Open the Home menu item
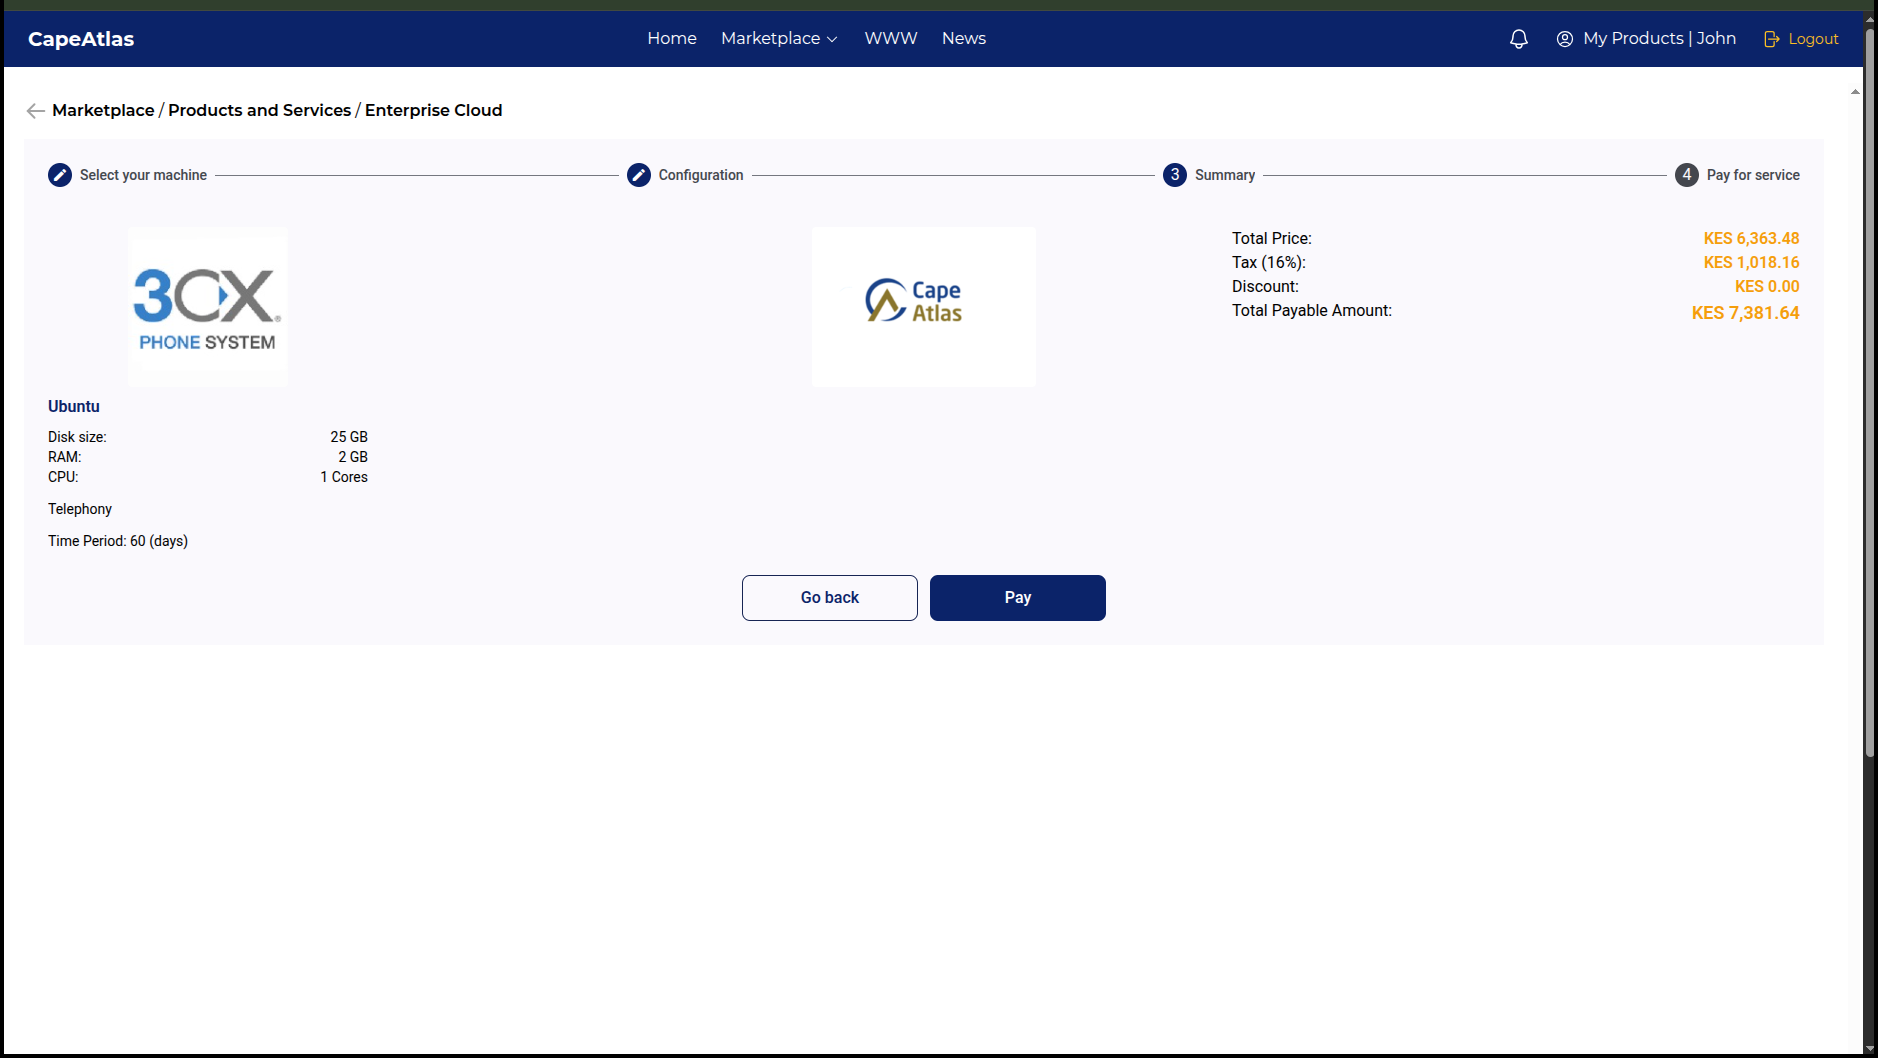Screen dimensions: 1878x1058 point(672,38)
